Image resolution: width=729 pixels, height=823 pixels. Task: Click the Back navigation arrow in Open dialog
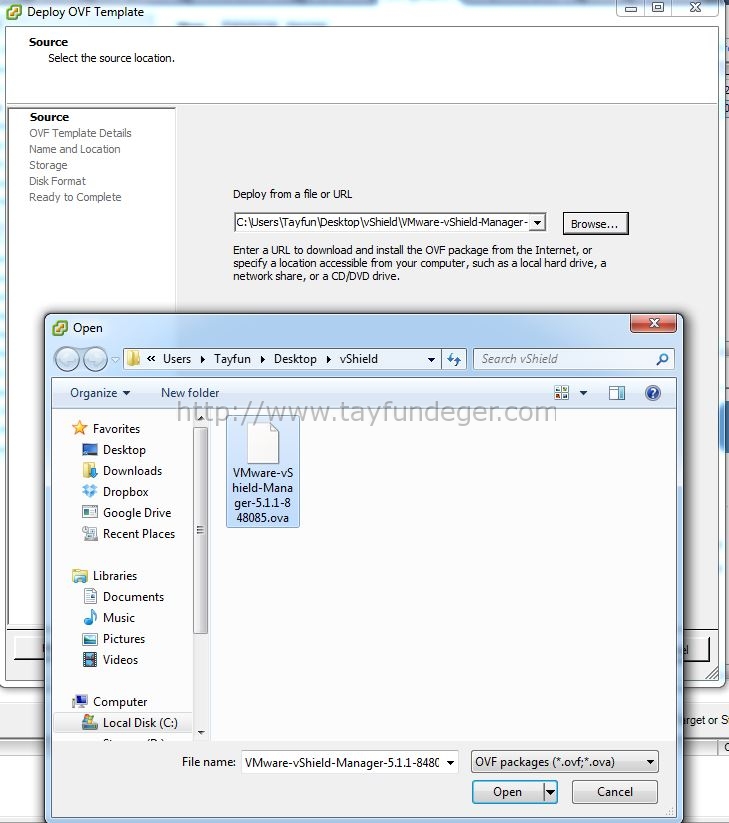click(x=67, y=360)
